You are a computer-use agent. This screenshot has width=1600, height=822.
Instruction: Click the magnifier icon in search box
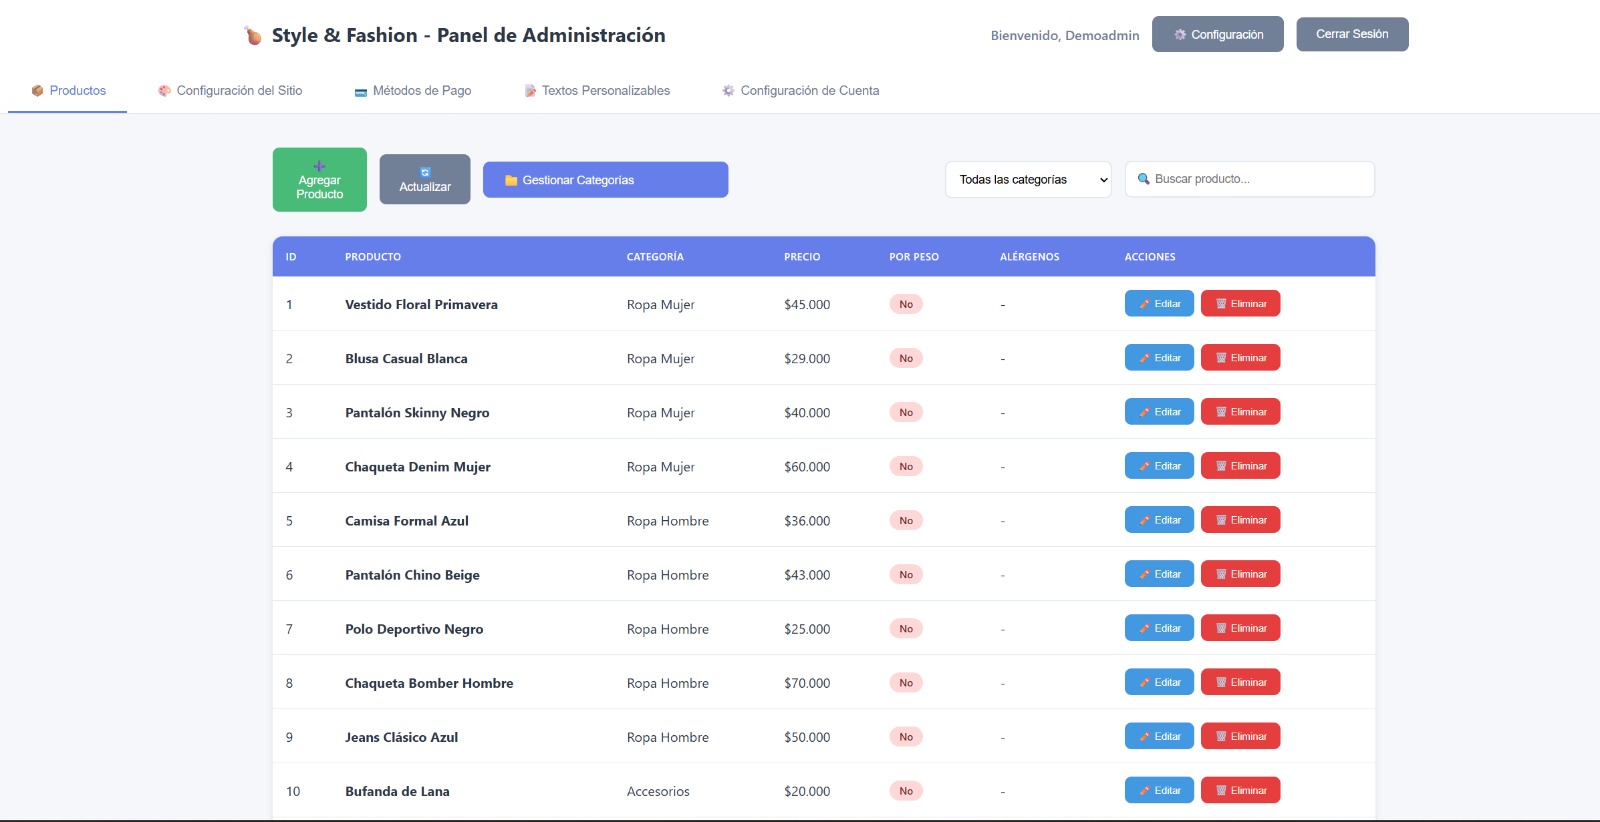1143,179
